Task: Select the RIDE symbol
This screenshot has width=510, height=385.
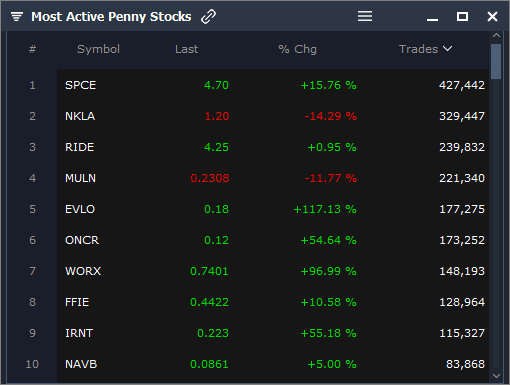Action: coord(80,147)
